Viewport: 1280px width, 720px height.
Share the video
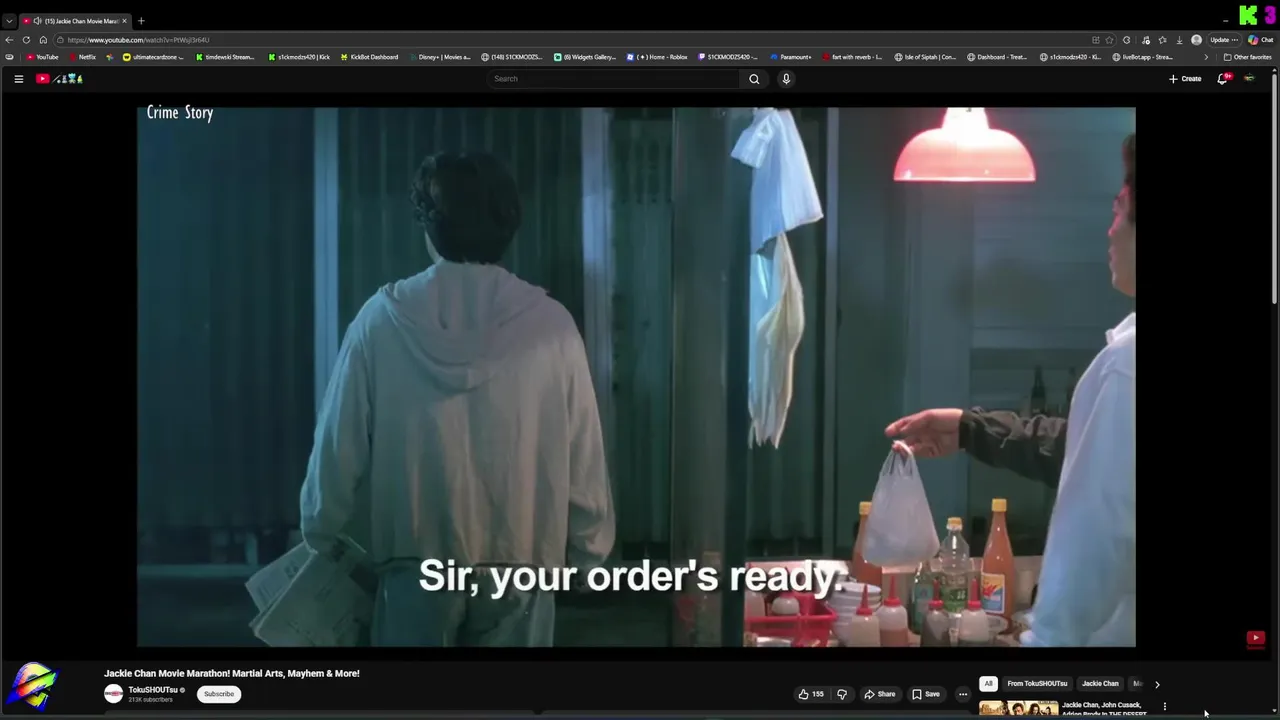(880, 694)
